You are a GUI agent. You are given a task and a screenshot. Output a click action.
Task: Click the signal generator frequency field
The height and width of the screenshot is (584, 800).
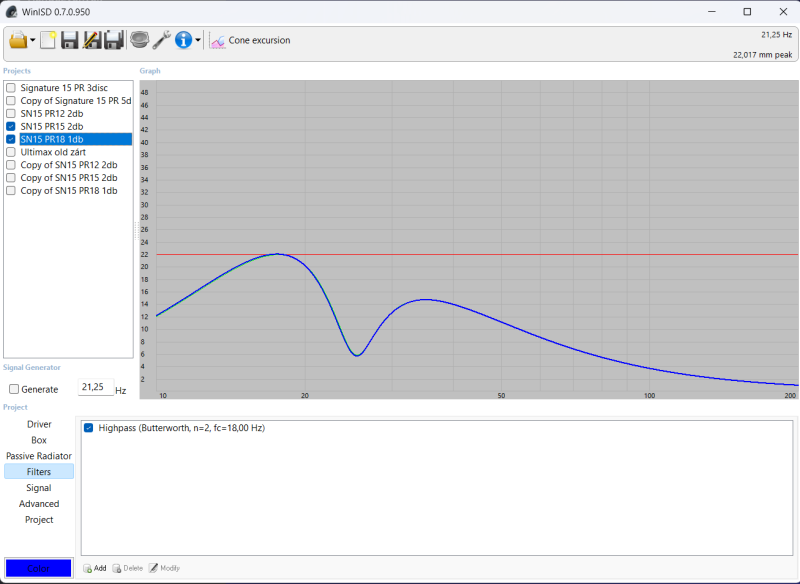click(x=95, y=387)
